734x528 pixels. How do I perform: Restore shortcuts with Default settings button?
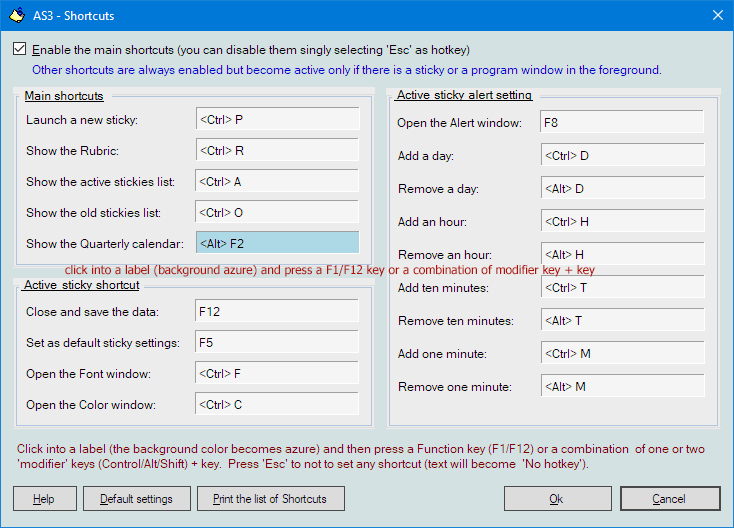coord(137,499)
